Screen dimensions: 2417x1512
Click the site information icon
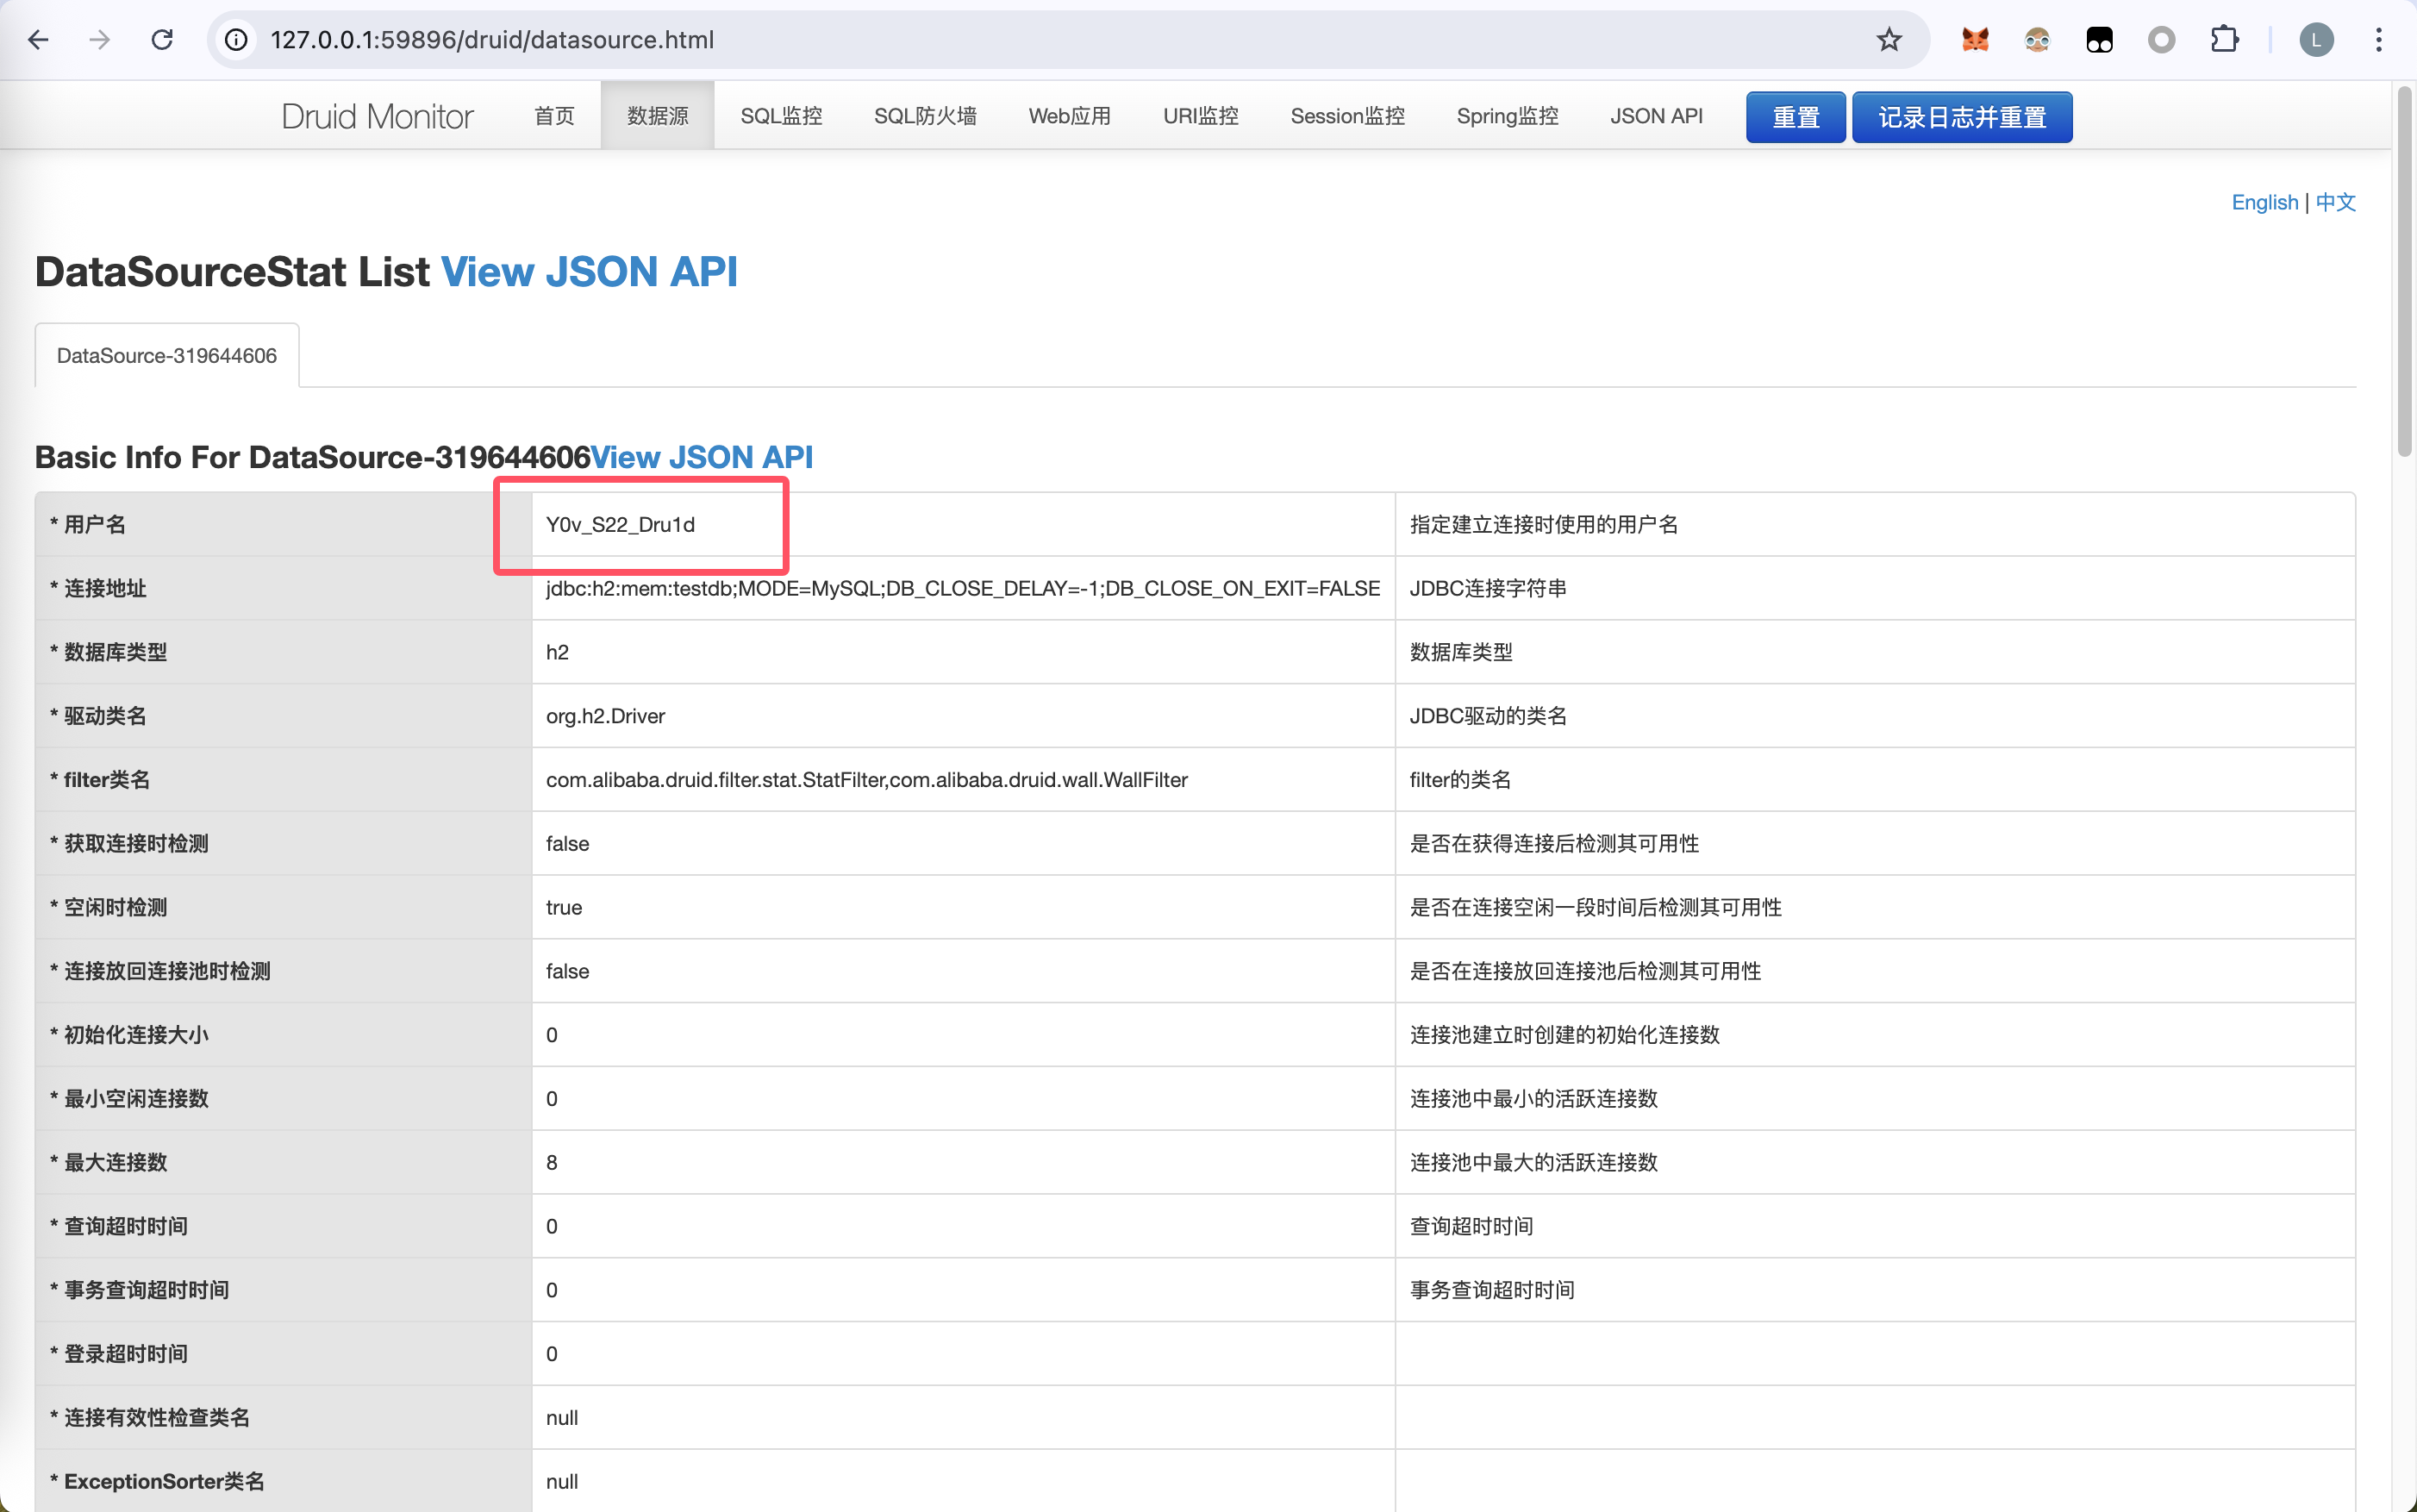tap(236, 40)
